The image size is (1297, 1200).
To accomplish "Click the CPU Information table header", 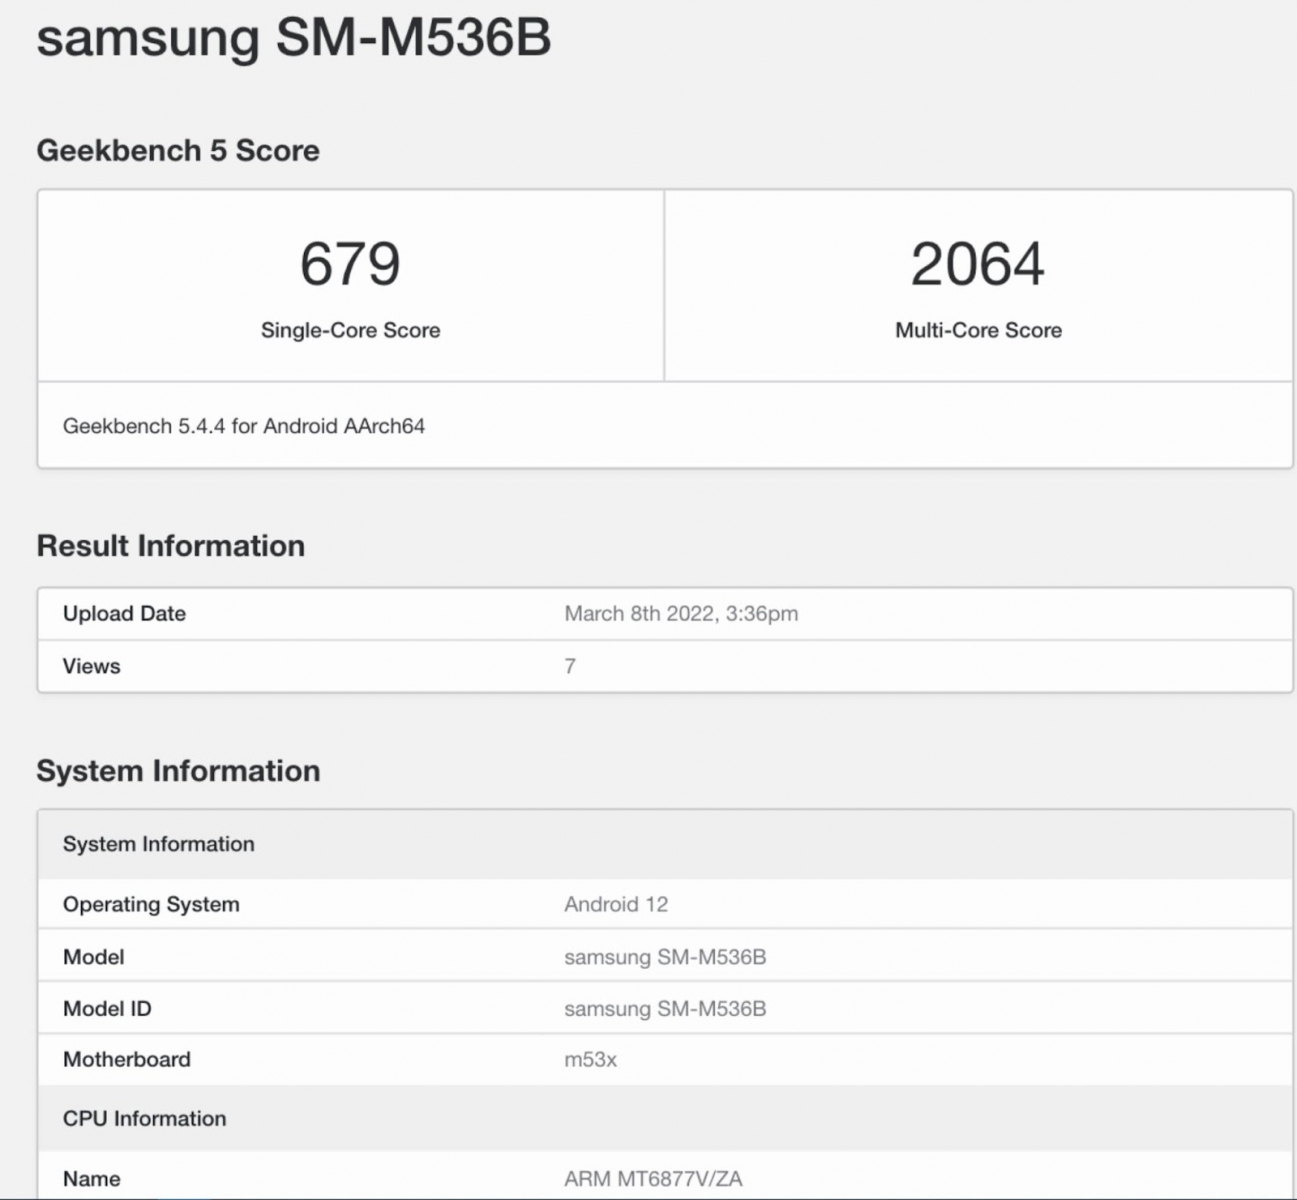I will pyautogui.click(x=665, y=1118).
